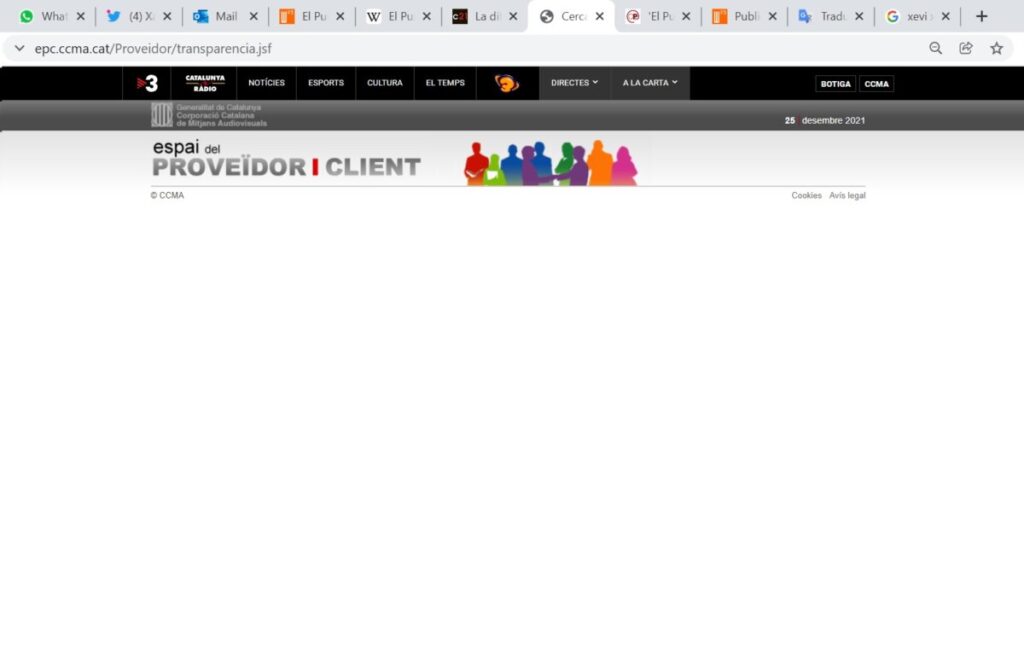Open the Catalunya Ràdio logo link
Viewport: 1024px width, 645px height.
205,83
